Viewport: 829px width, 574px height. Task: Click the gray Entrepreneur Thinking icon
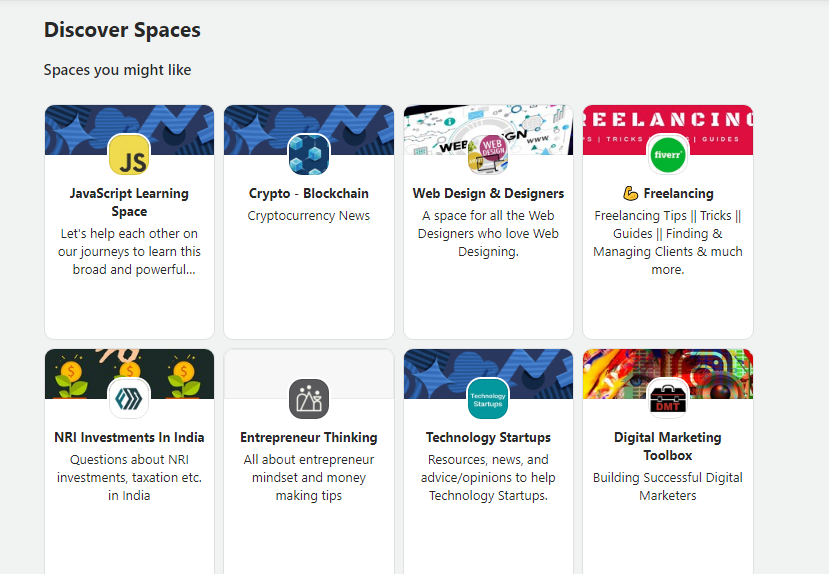click(x=309, y=399)
